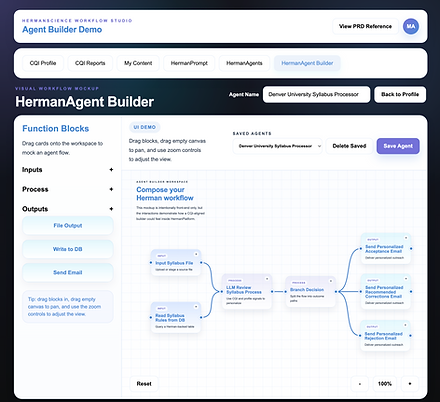Click input port of Read Syllabus Rules node

click(x=151, y=317)
